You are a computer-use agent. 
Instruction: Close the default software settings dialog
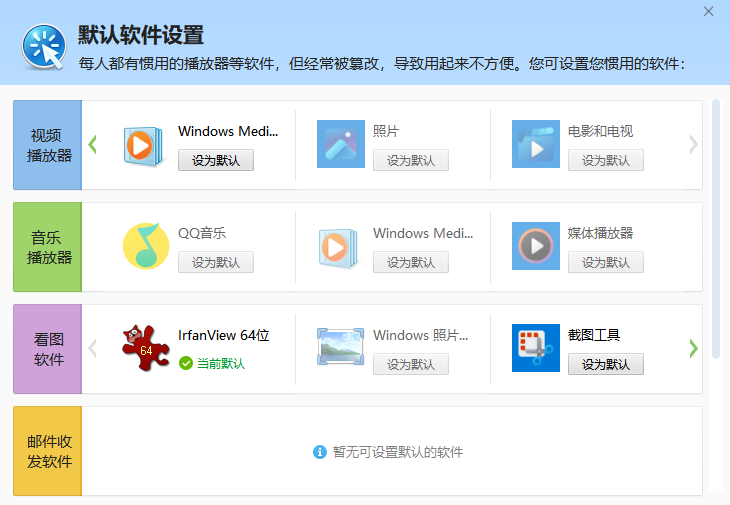708,11
